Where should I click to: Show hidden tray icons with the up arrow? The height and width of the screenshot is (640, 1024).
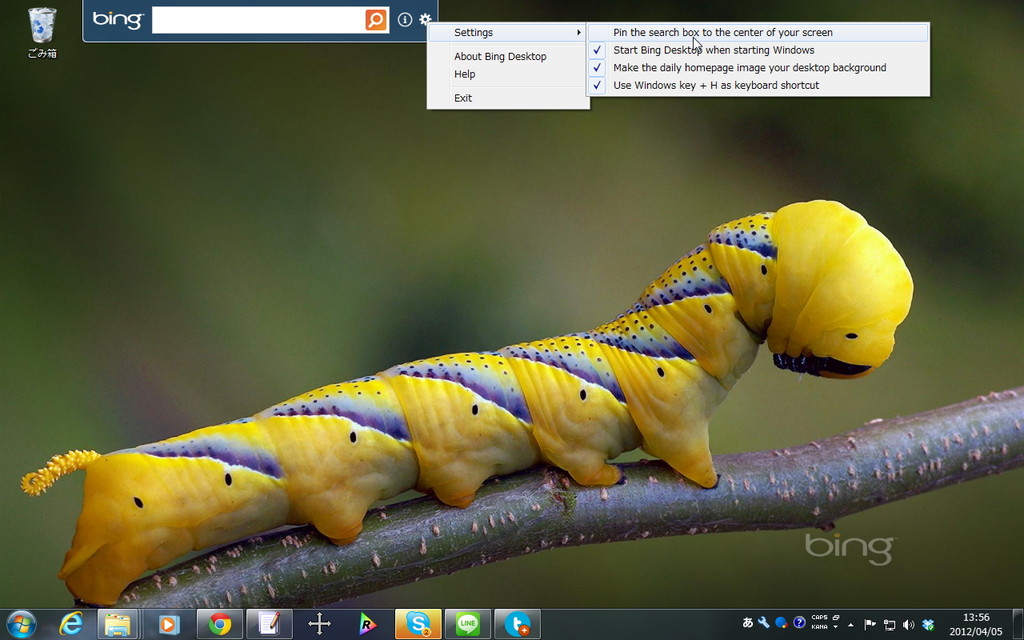tap(850, 626)
